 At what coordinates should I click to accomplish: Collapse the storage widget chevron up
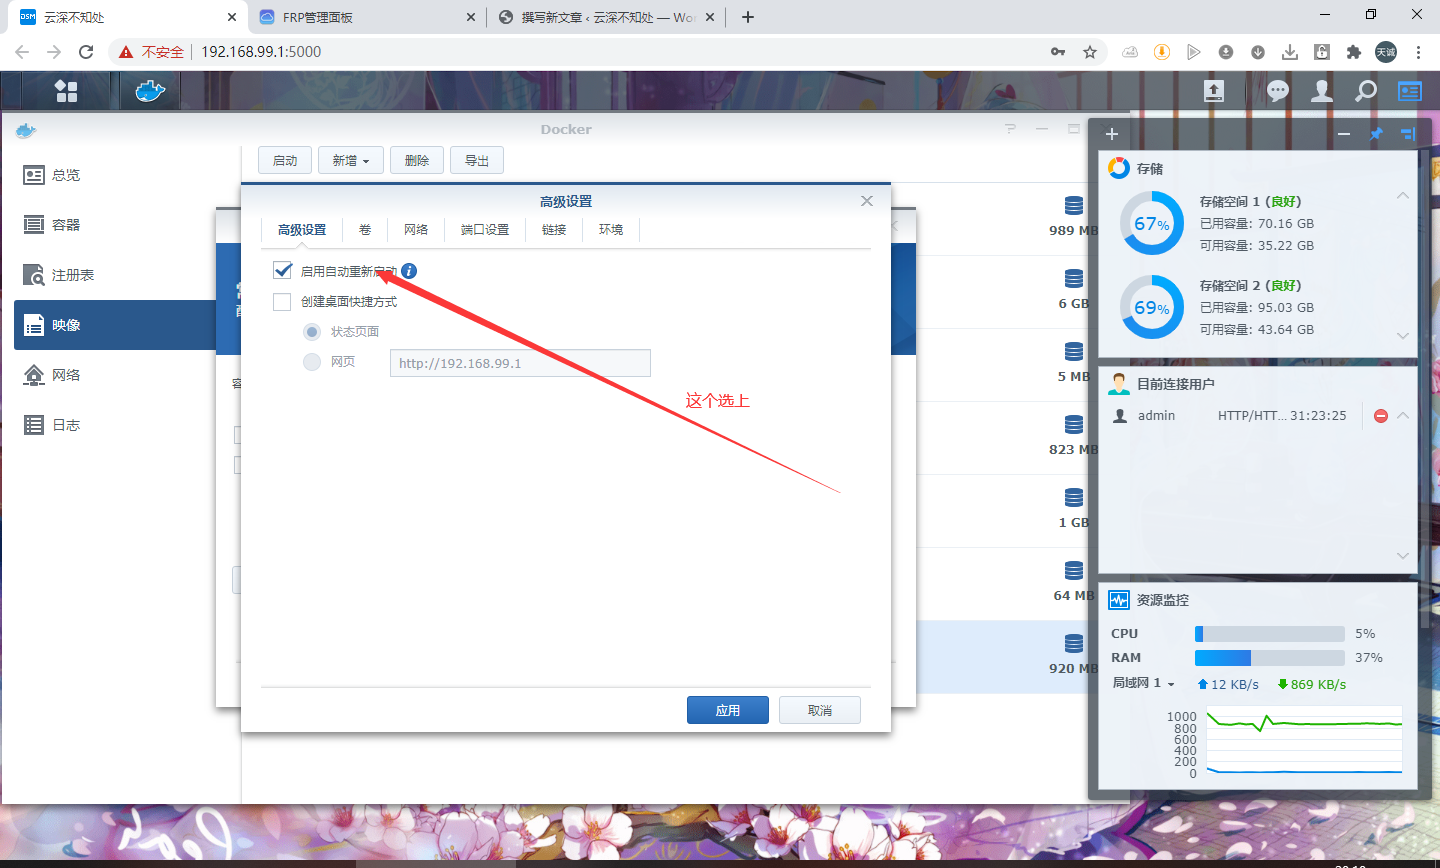click(x=1402, y=196)
